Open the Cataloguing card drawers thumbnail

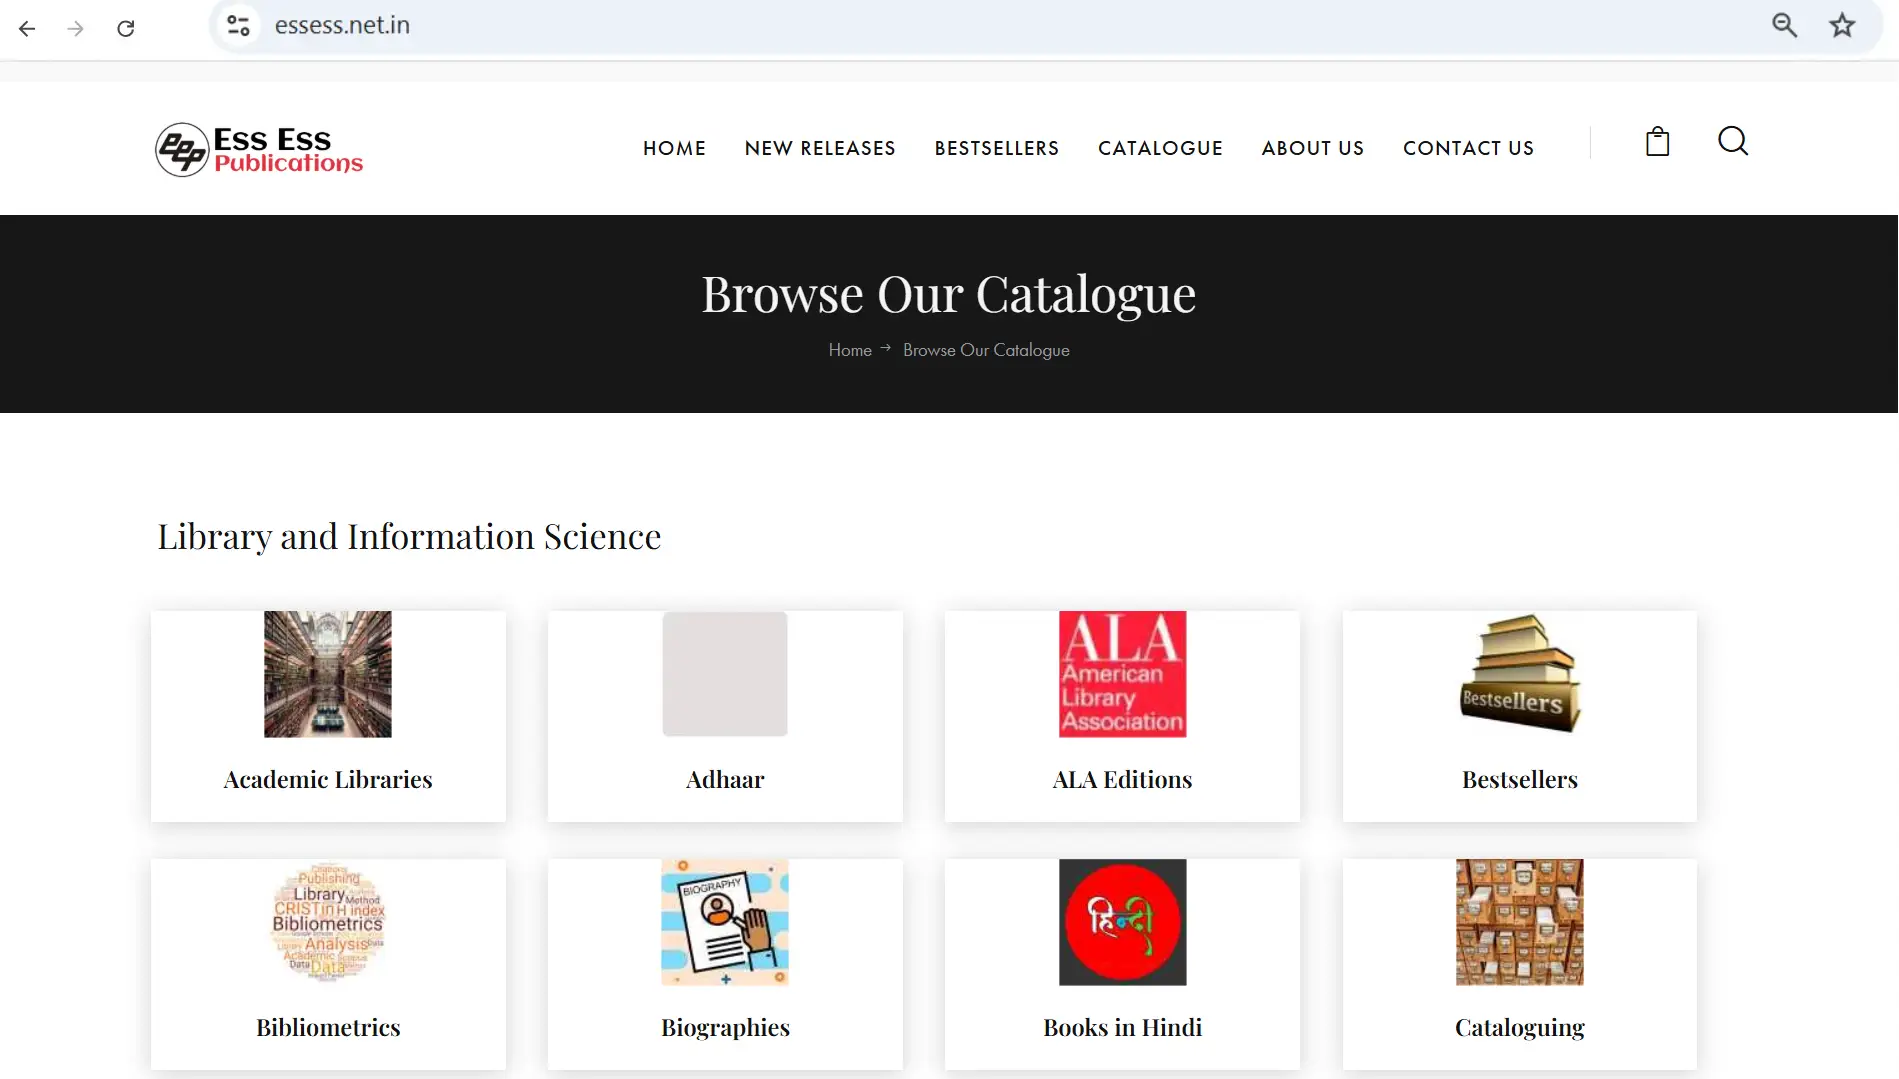[1520, 922]
